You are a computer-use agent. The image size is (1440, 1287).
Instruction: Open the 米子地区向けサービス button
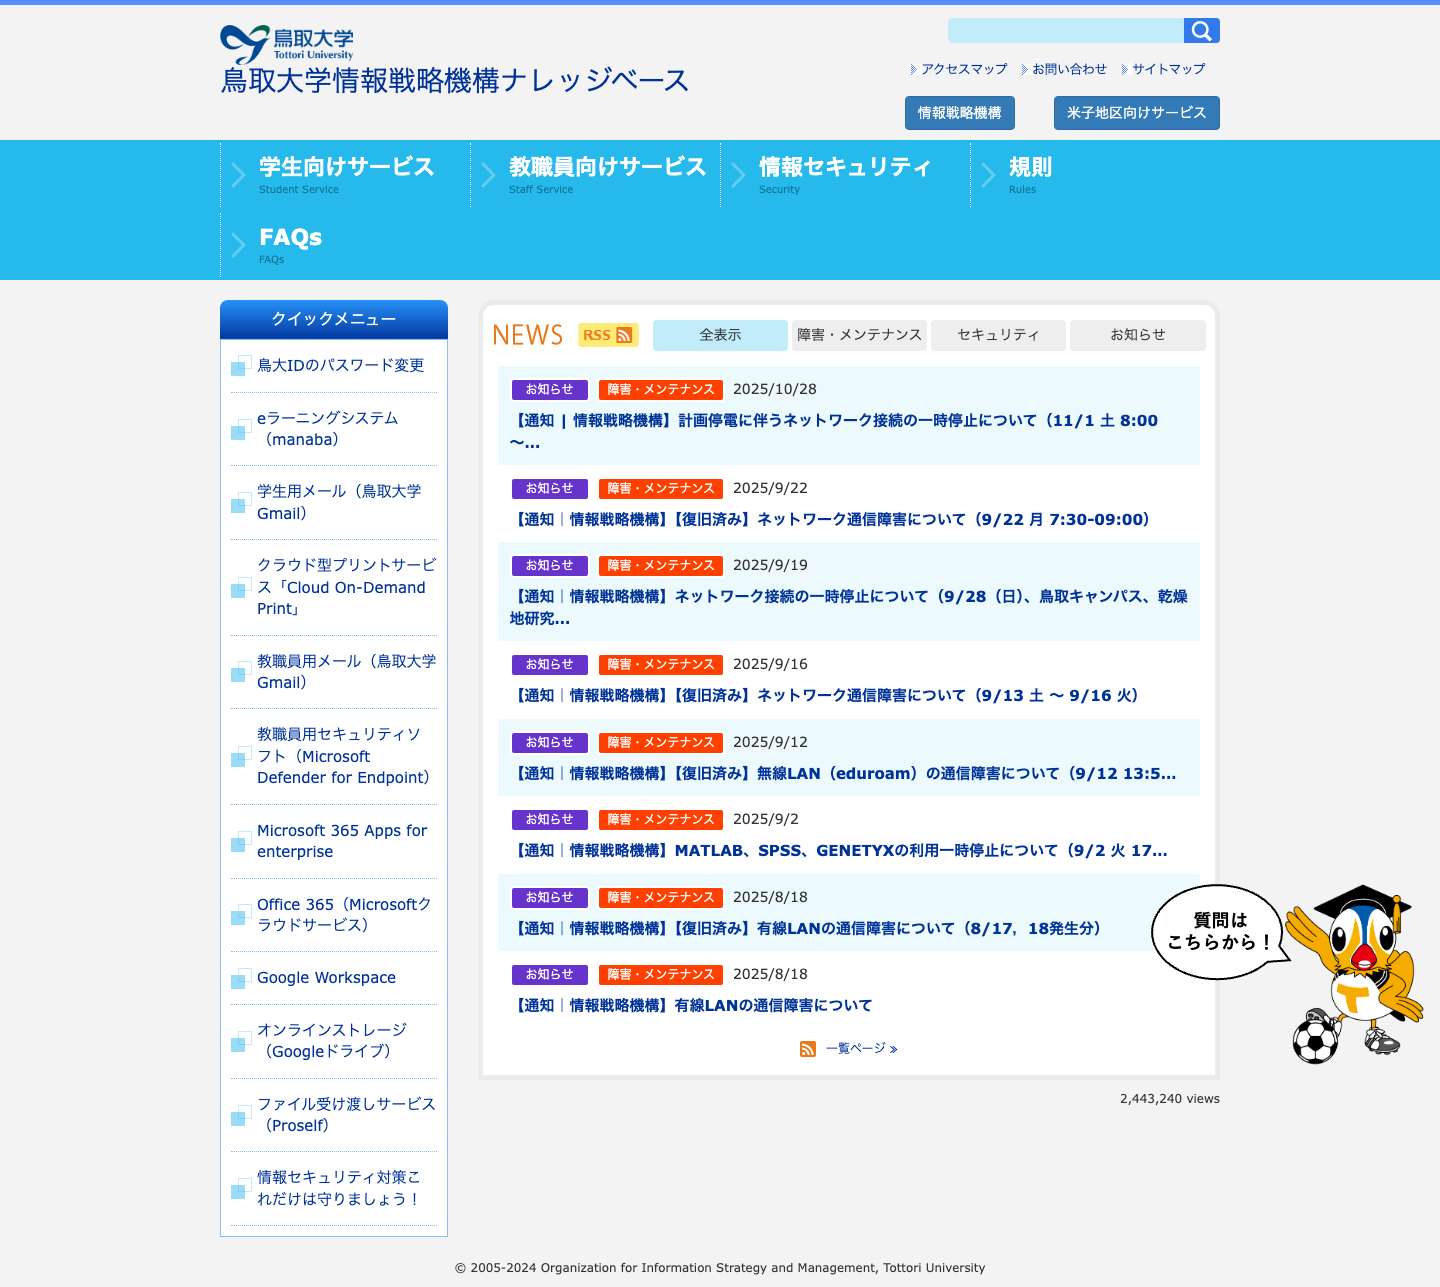(1136, 112)
